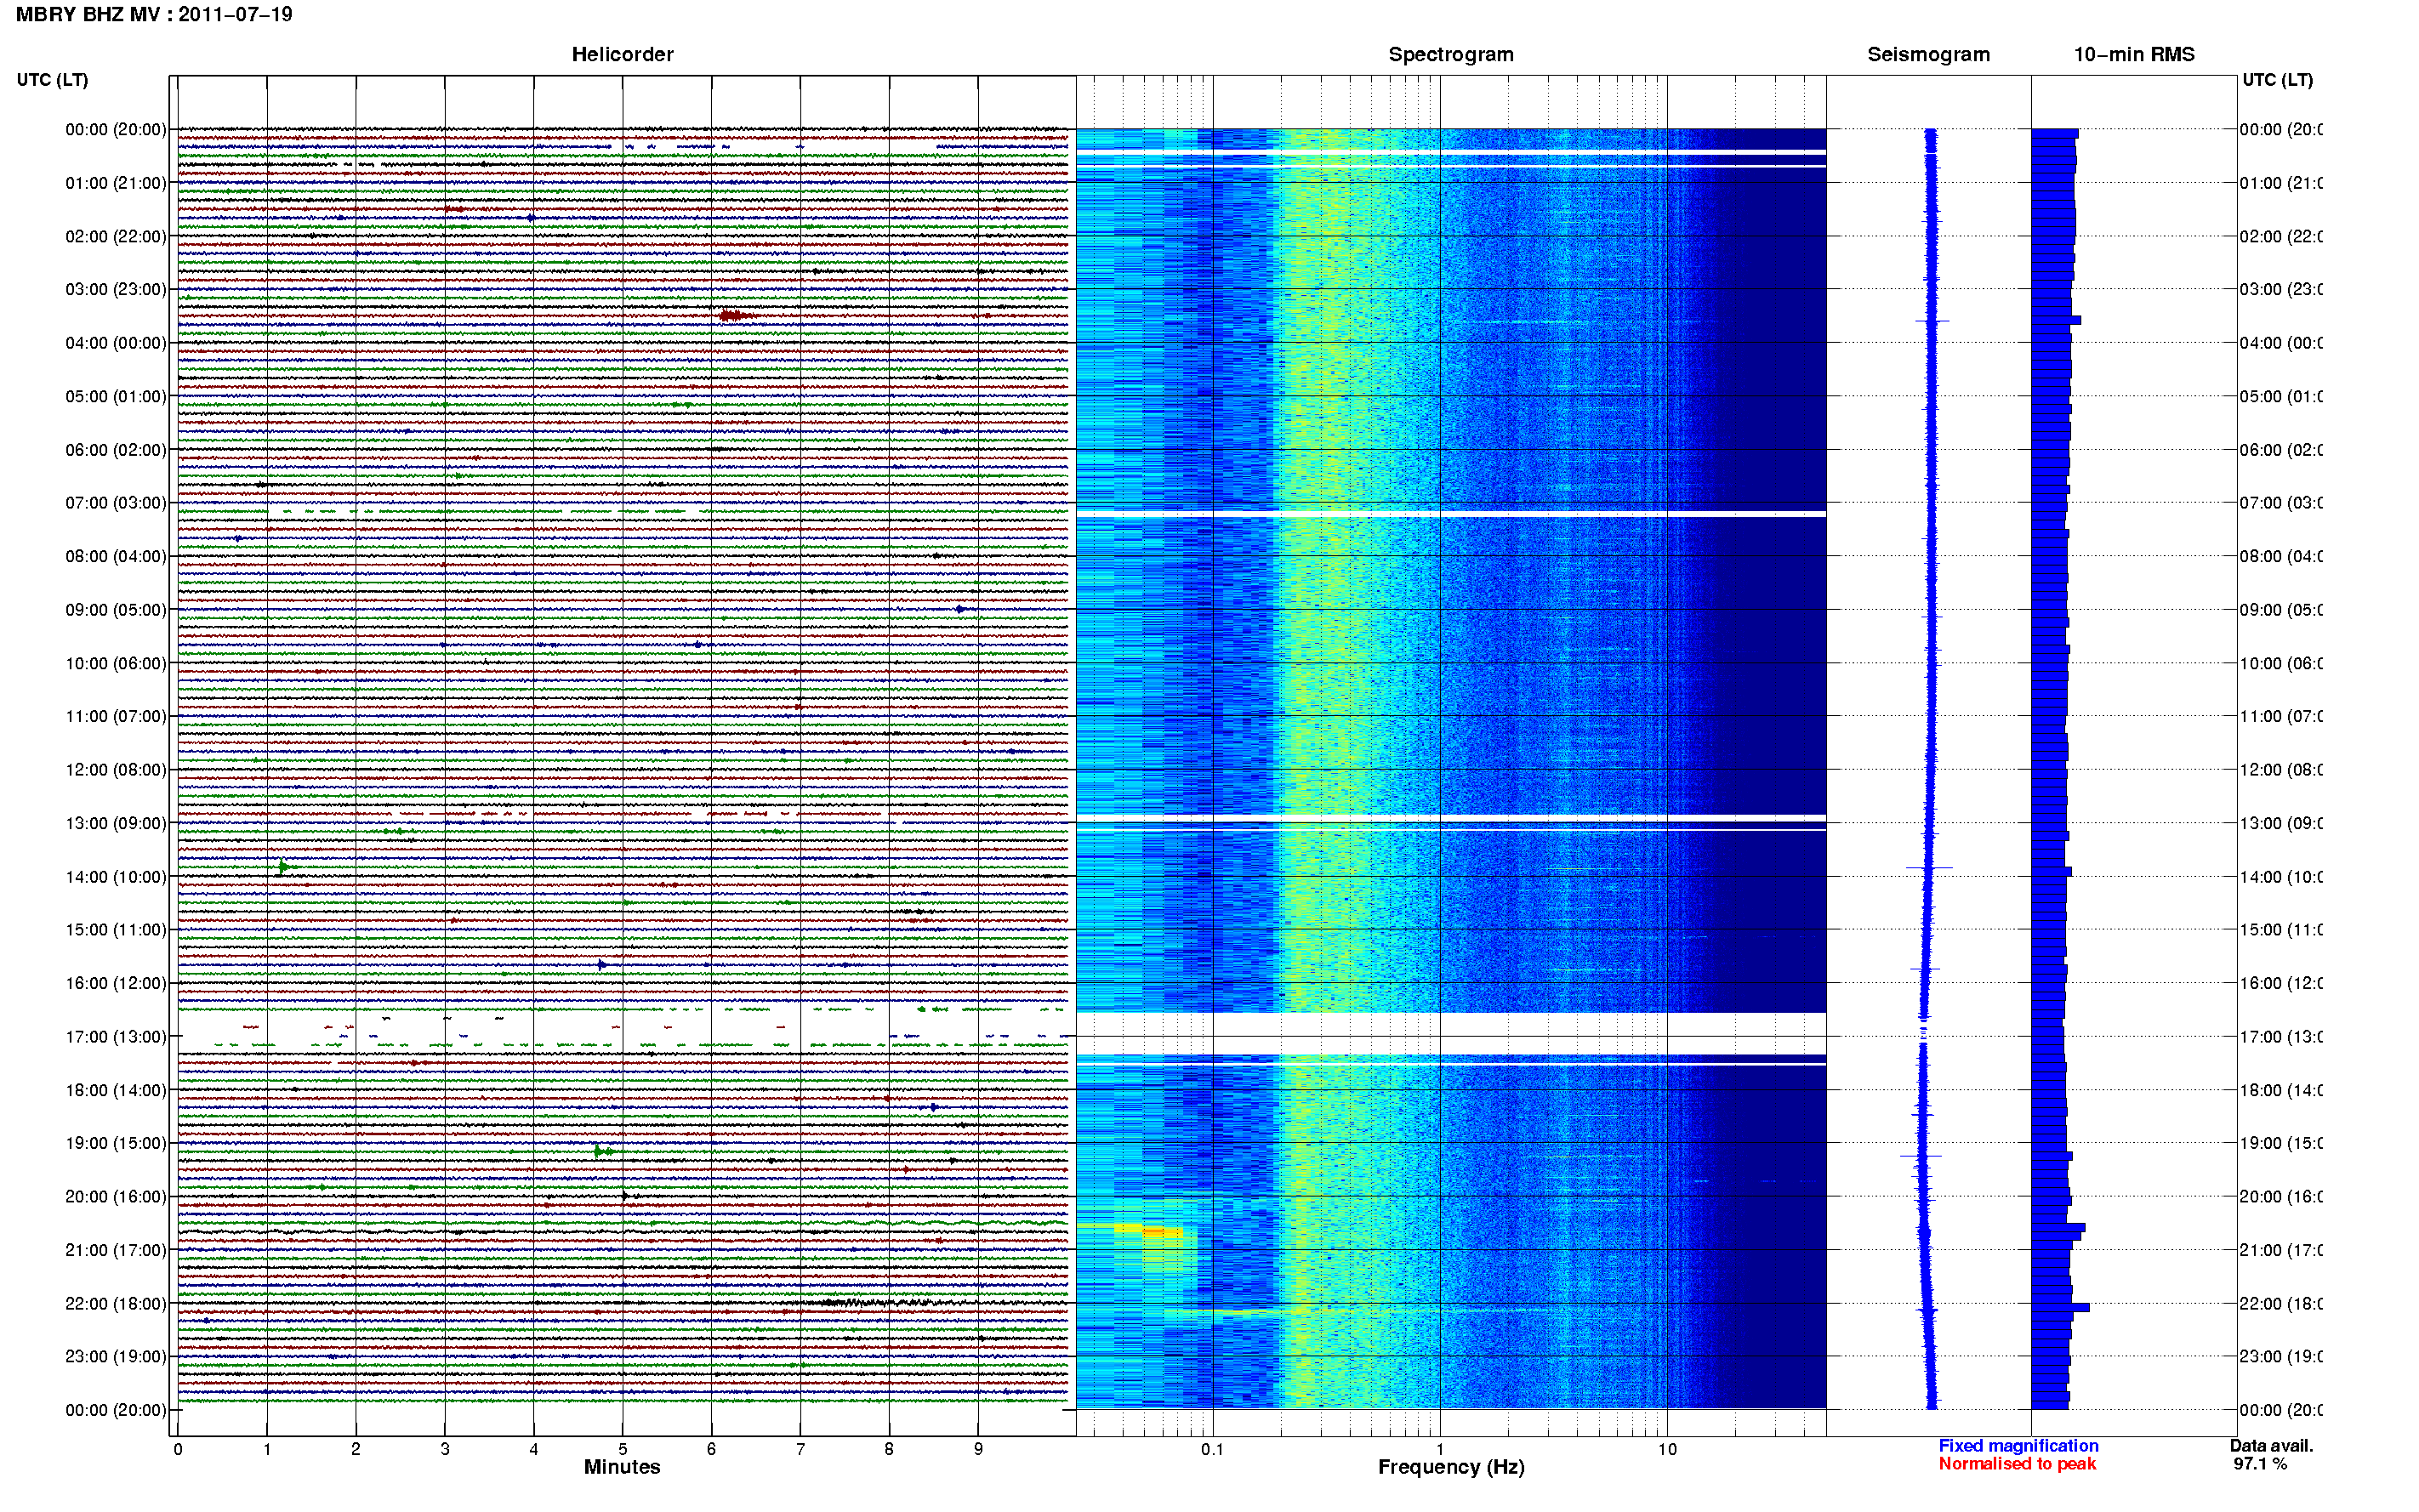The image size is (2419, 1512).
Task: Click the plot title MBRY BHZ MV : 2011-07-19
Action: [154, 14]
